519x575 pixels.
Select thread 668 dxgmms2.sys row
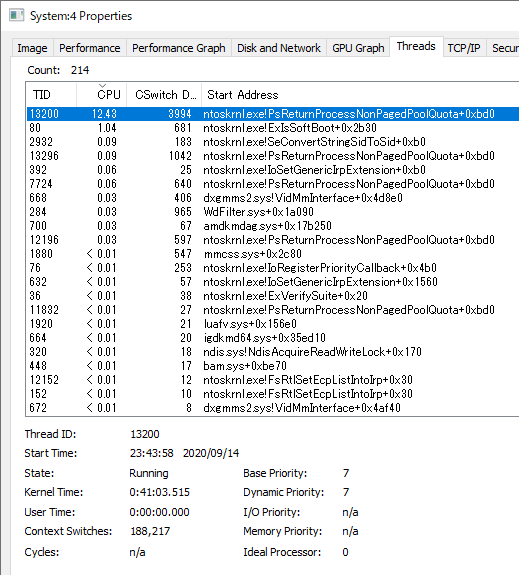tap(273, 198)
